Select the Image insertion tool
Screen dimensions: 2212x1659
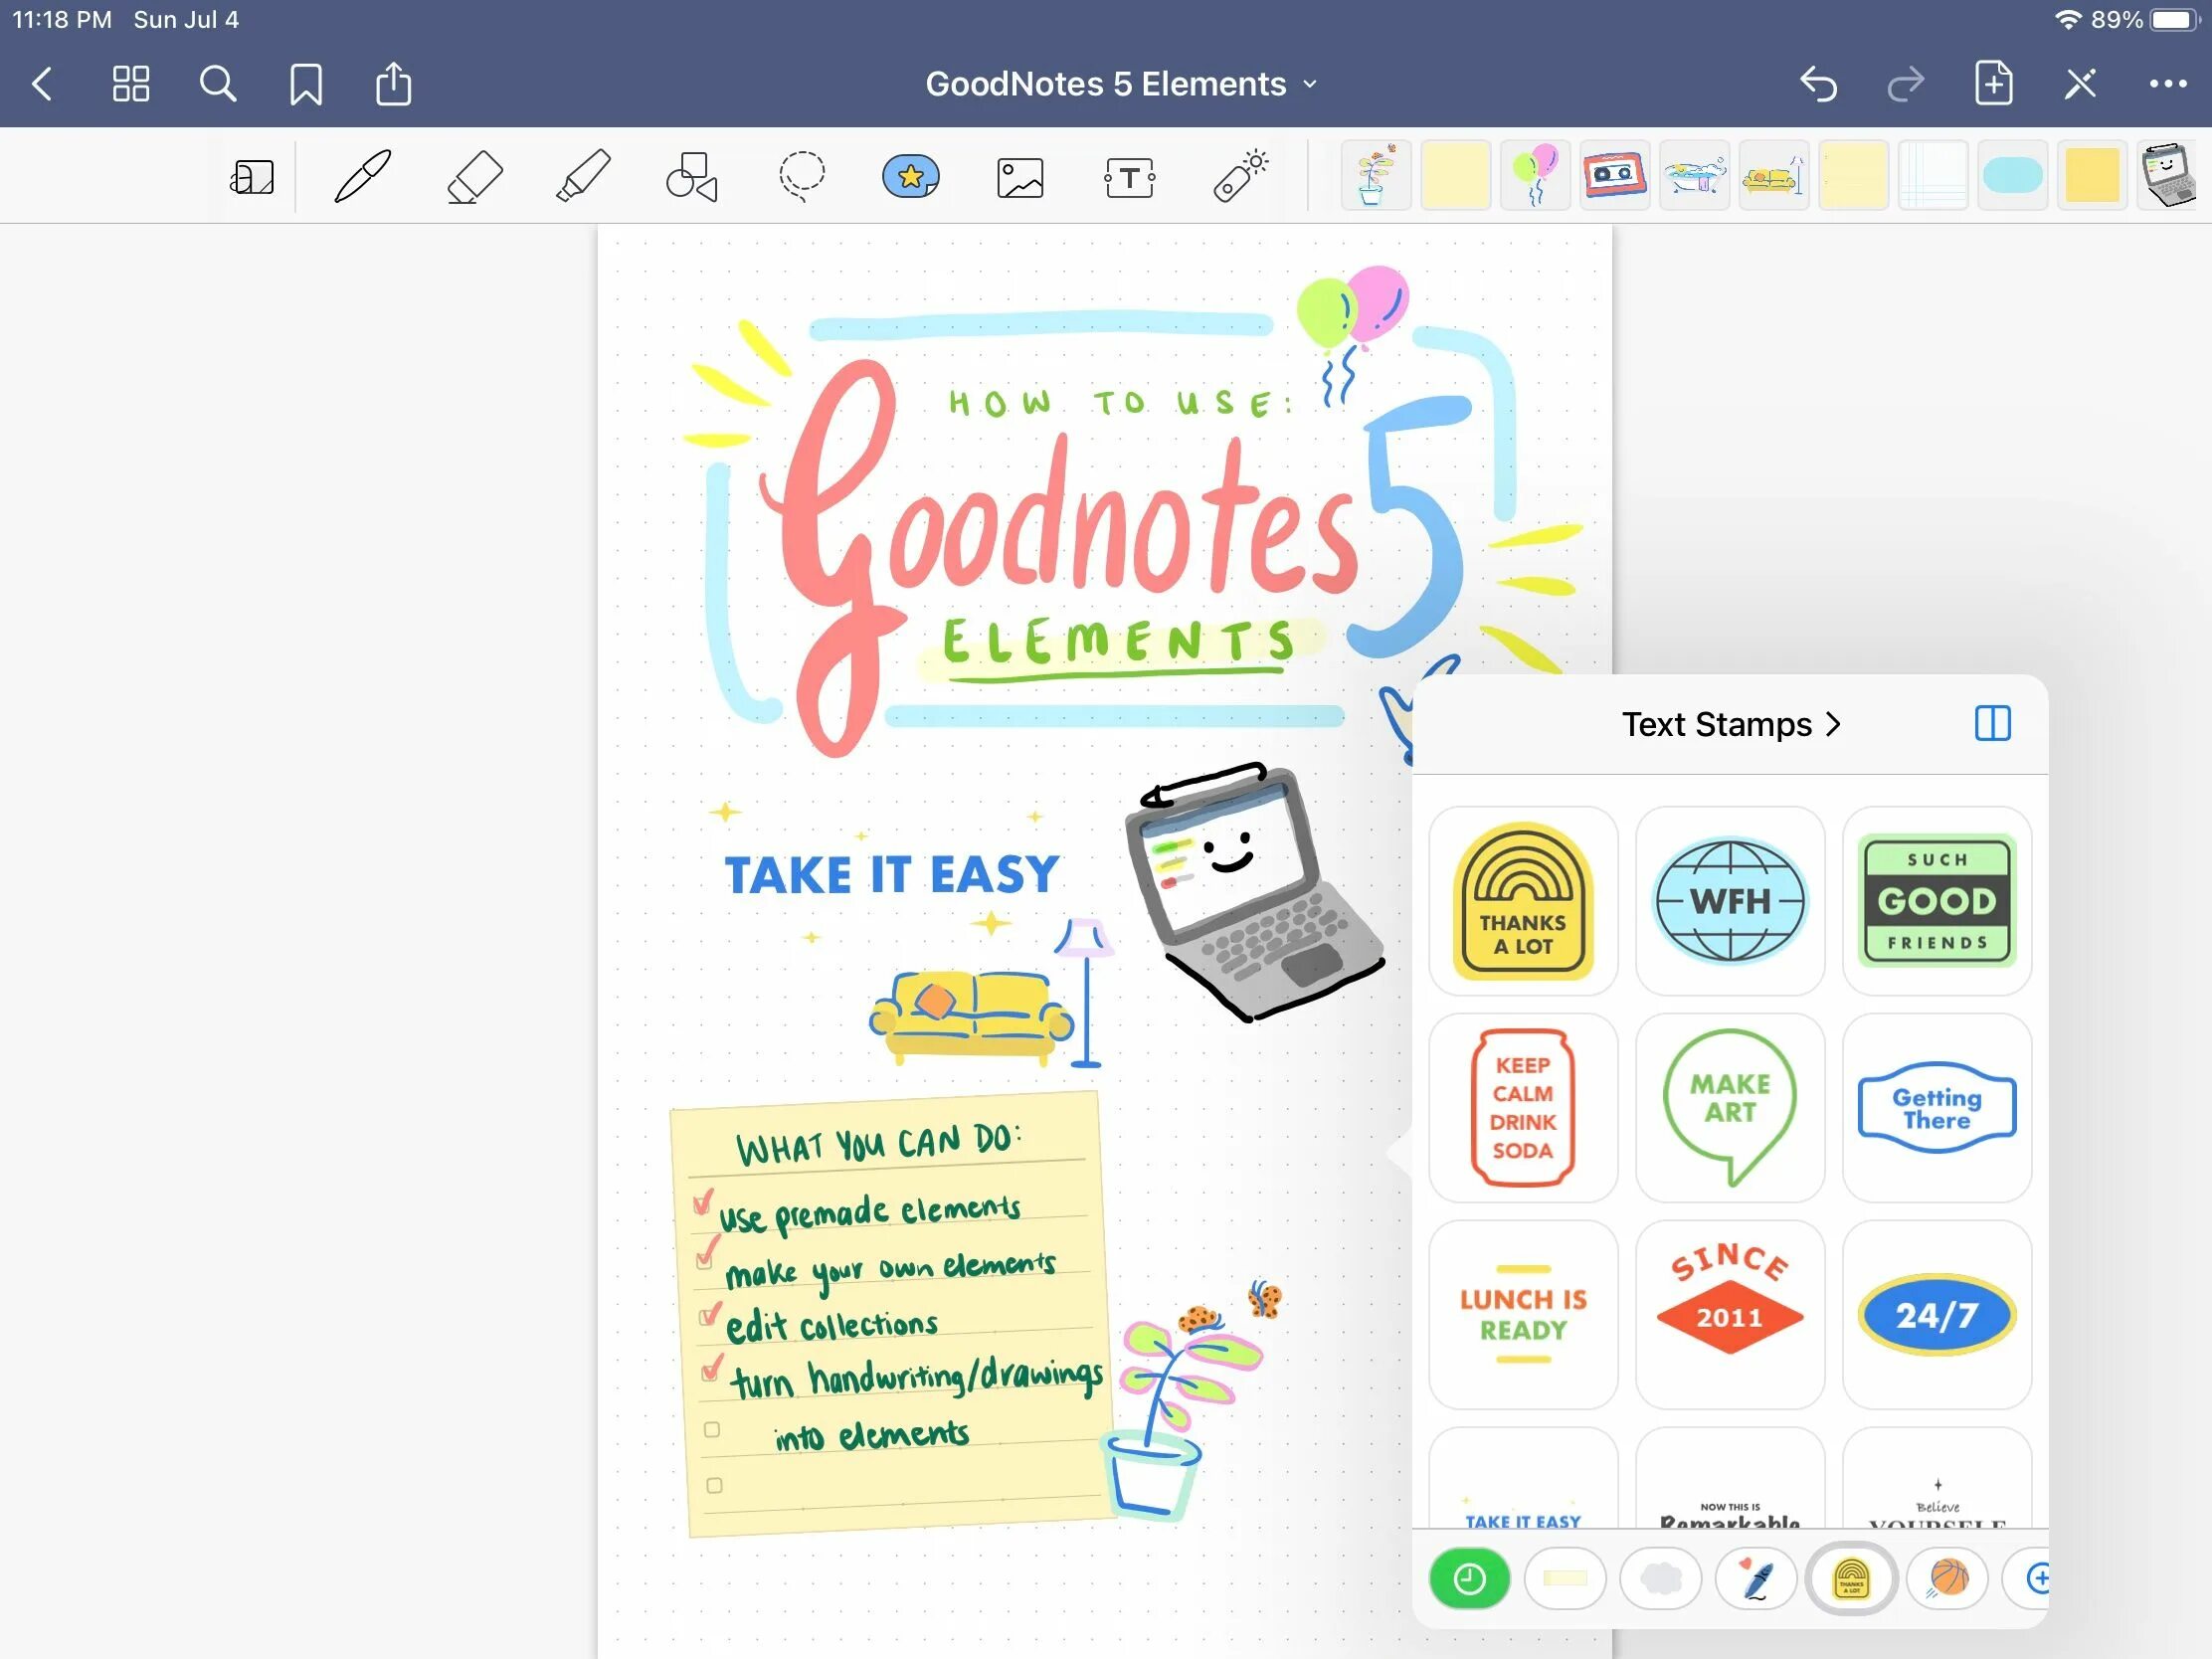[1018, 172]
